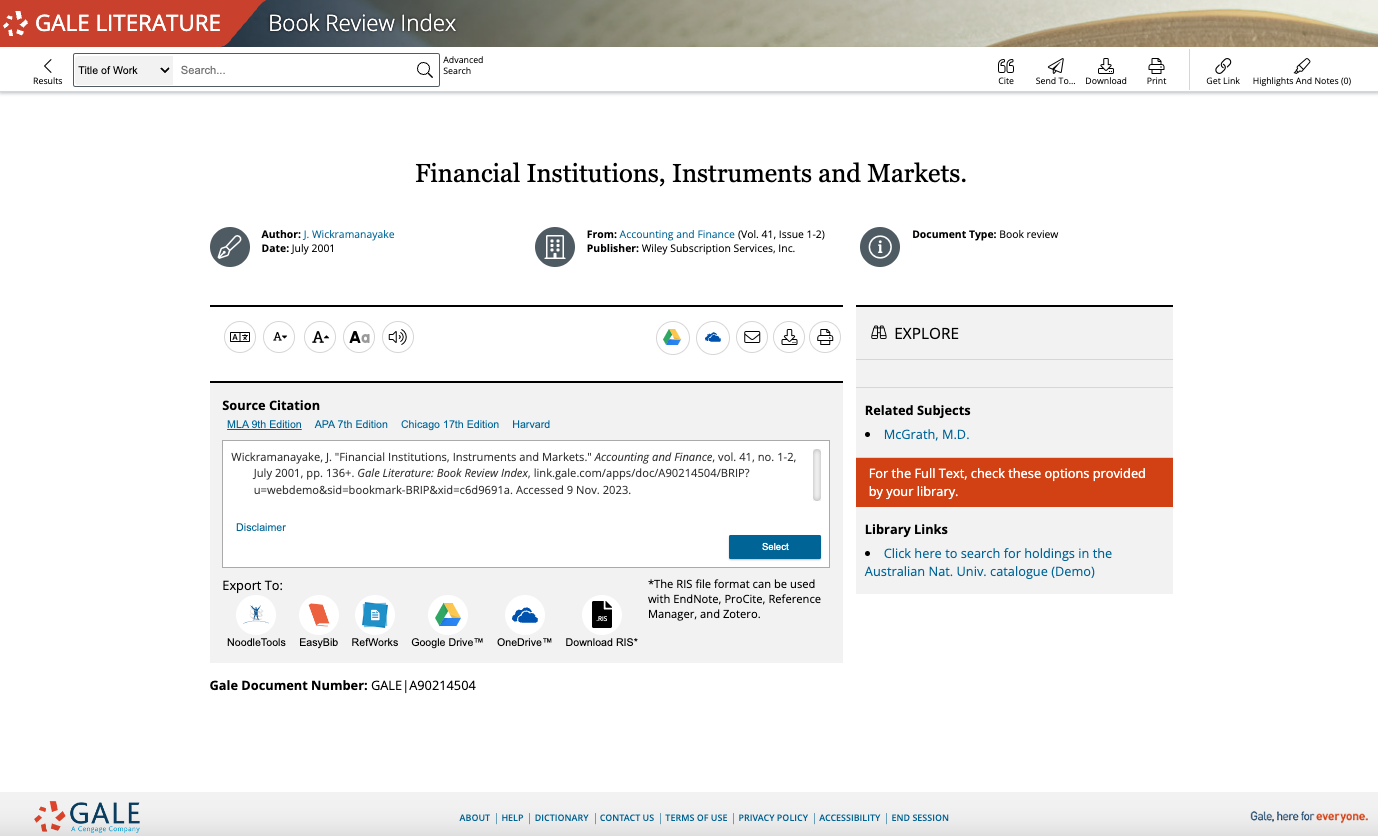Open the Terms of Use footer link
The width and height of the screenshot is (1378, 836).
696,818
